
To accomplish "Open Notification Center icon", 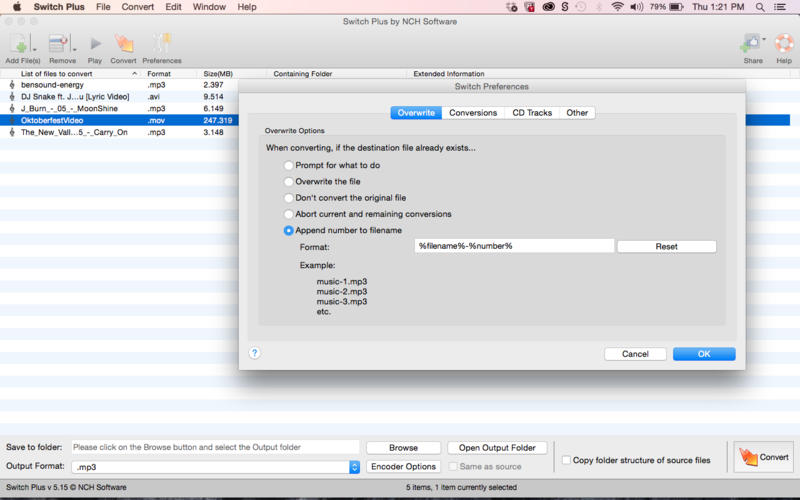I will point(780,7).
